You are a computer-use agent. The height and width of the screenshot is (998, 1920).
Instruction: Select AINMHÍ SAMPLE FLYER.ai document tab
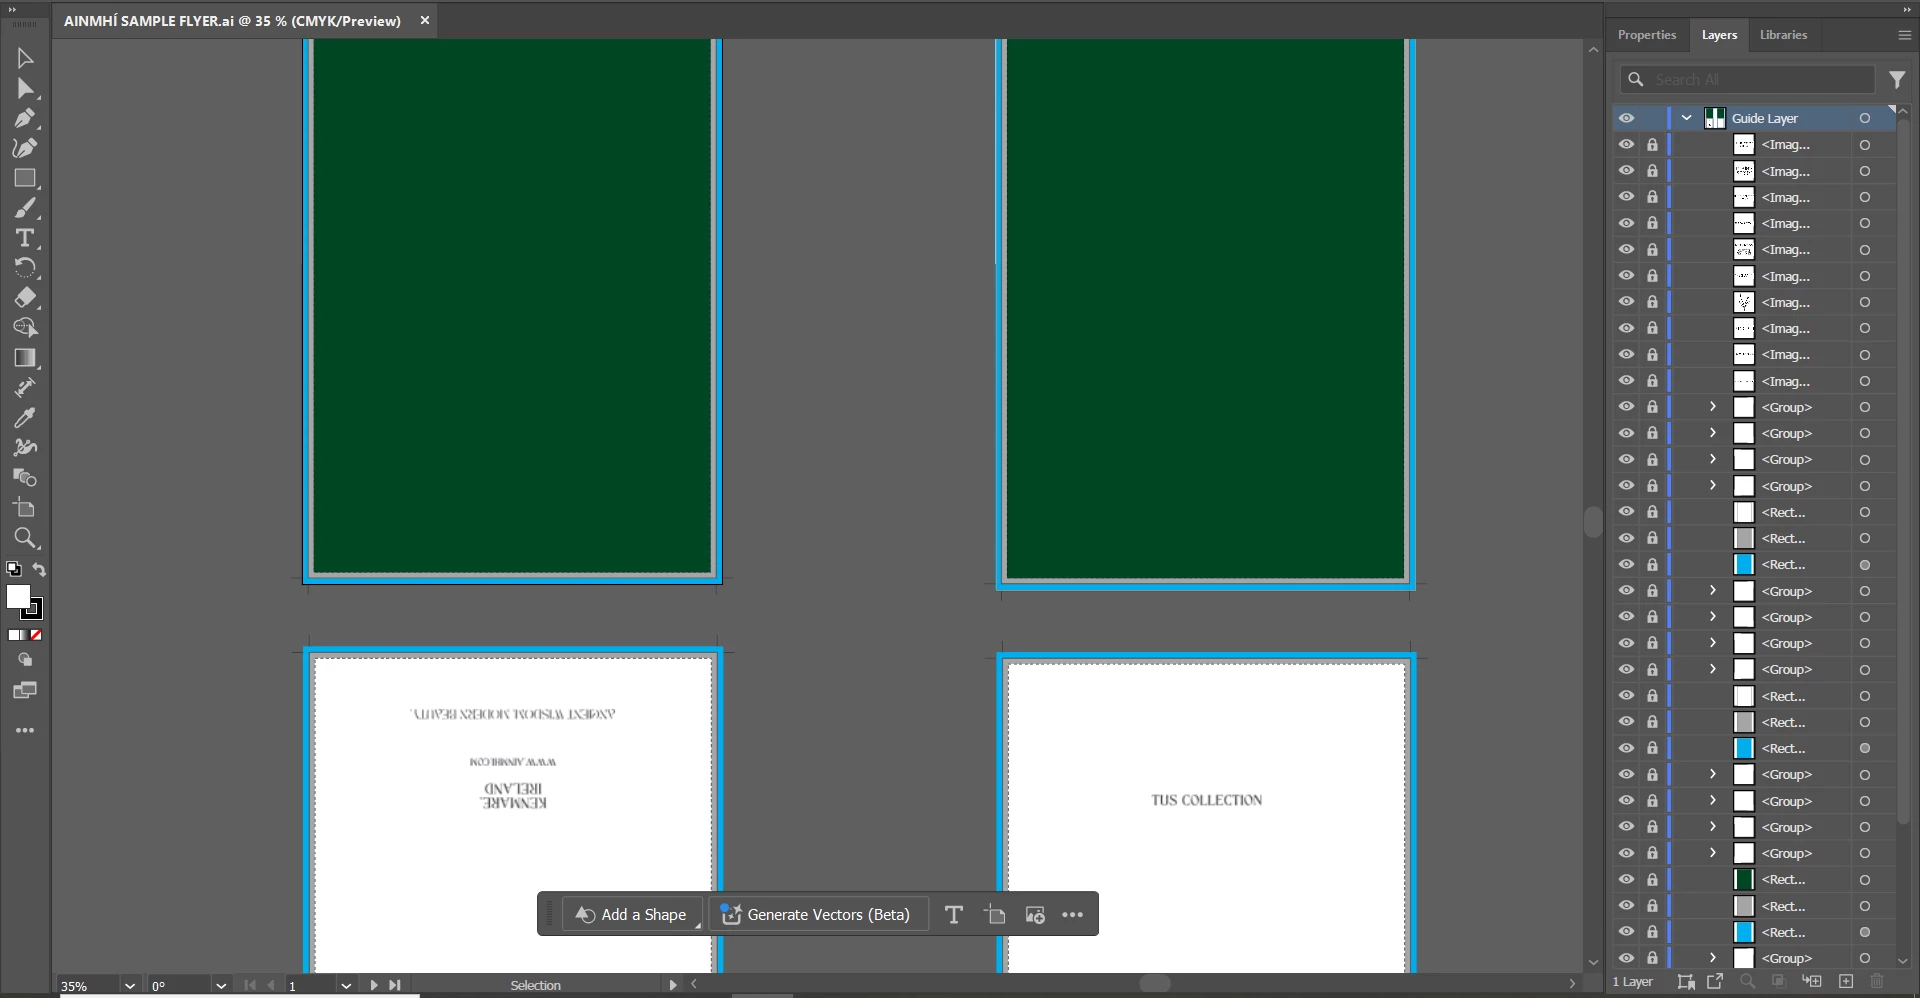click(x=232, y=21)
